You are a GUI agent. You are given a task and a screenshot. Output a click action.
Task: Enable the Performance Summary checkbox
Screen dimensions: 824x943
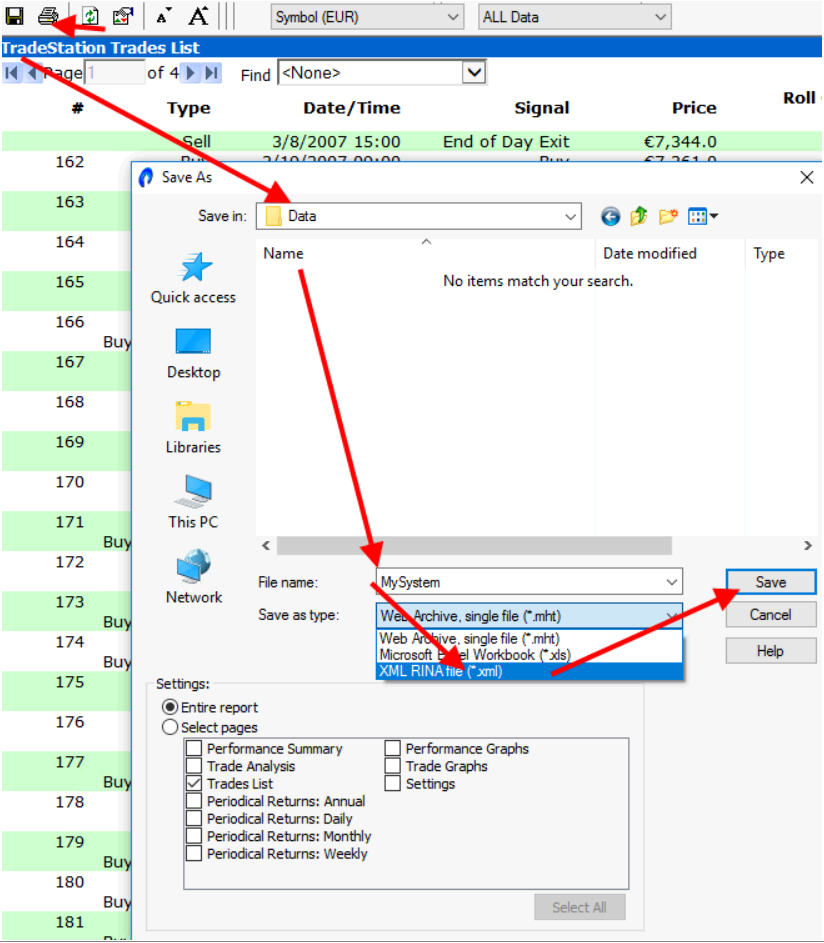(194, 749)
